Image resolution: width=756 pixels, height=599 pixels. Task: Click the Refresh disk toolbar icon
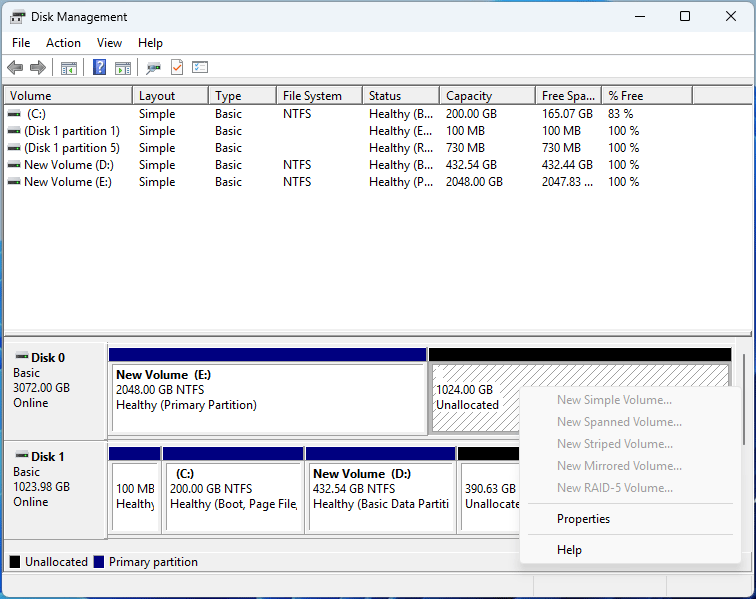point(153,68)
